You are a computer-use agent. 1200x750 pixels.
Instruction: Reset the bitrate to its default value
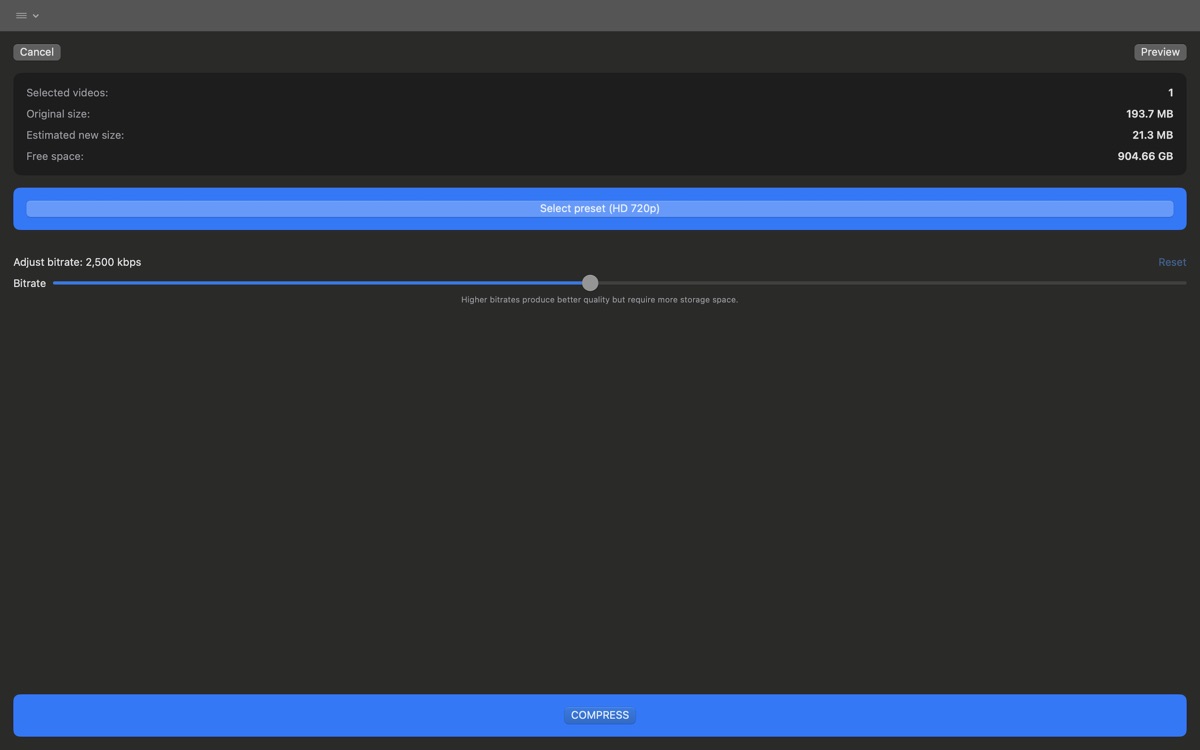(x=1171, y=261)
